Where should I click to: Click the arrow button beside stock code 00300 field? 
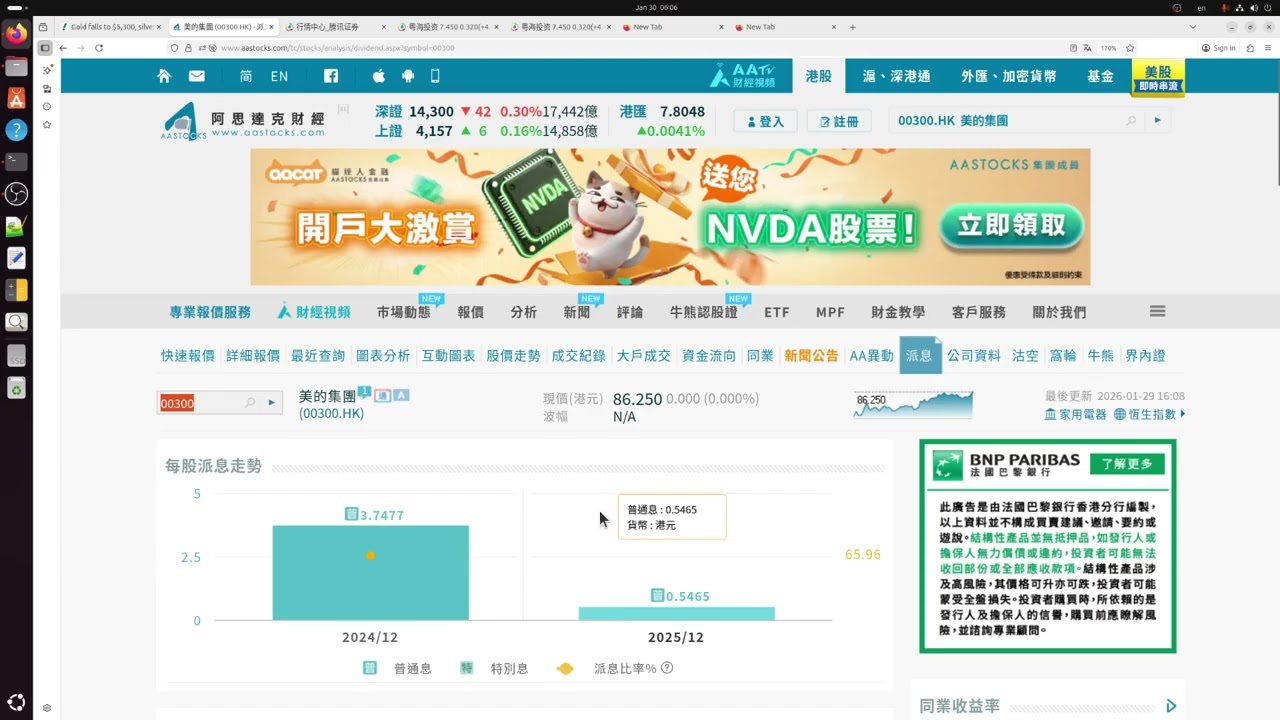(x=271, y=403)
